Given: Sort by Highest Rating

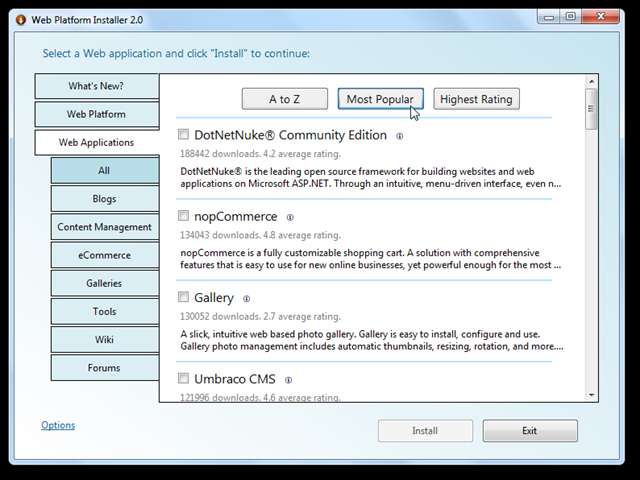Looking at the screenshot, I should click(x=476, y=99).
